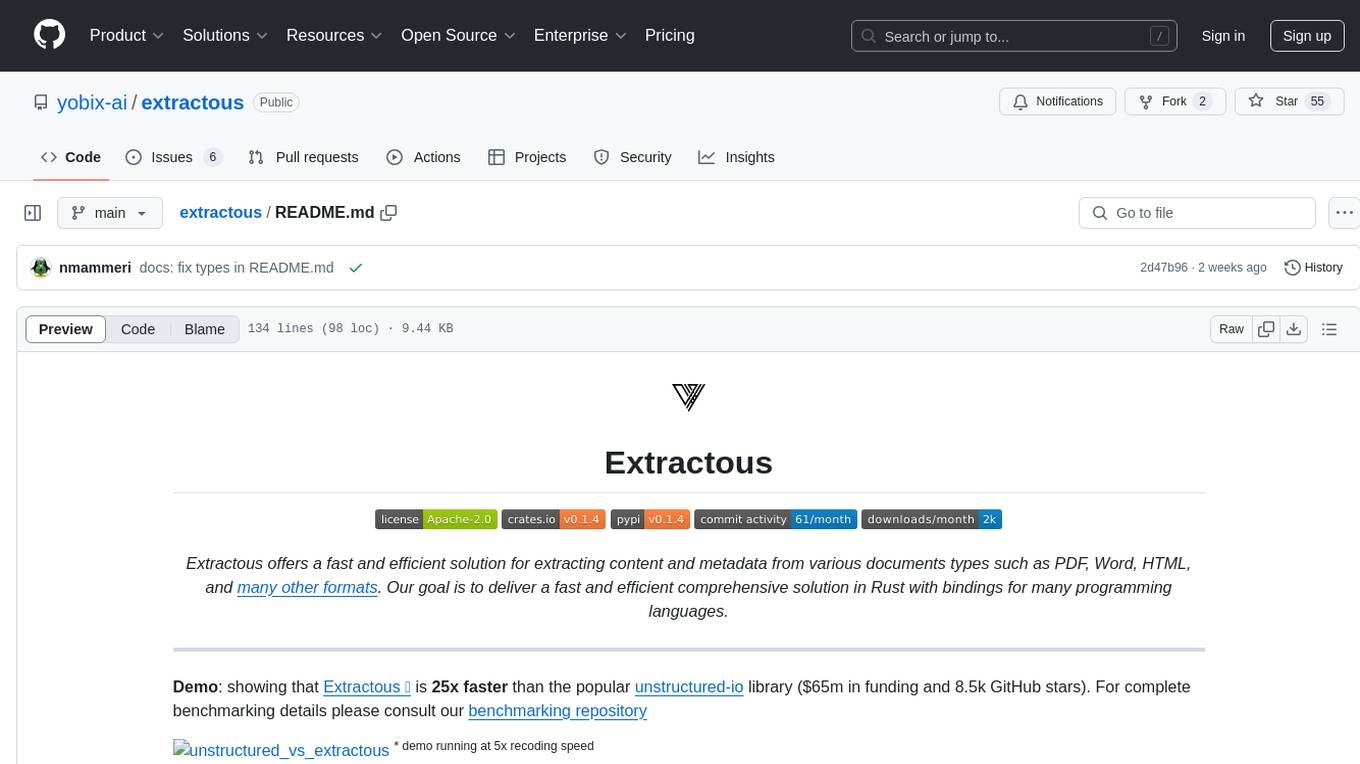This screenshot has width=1360, height=764.
Task: Expand the Product menu
Action: tap(127, 35)
